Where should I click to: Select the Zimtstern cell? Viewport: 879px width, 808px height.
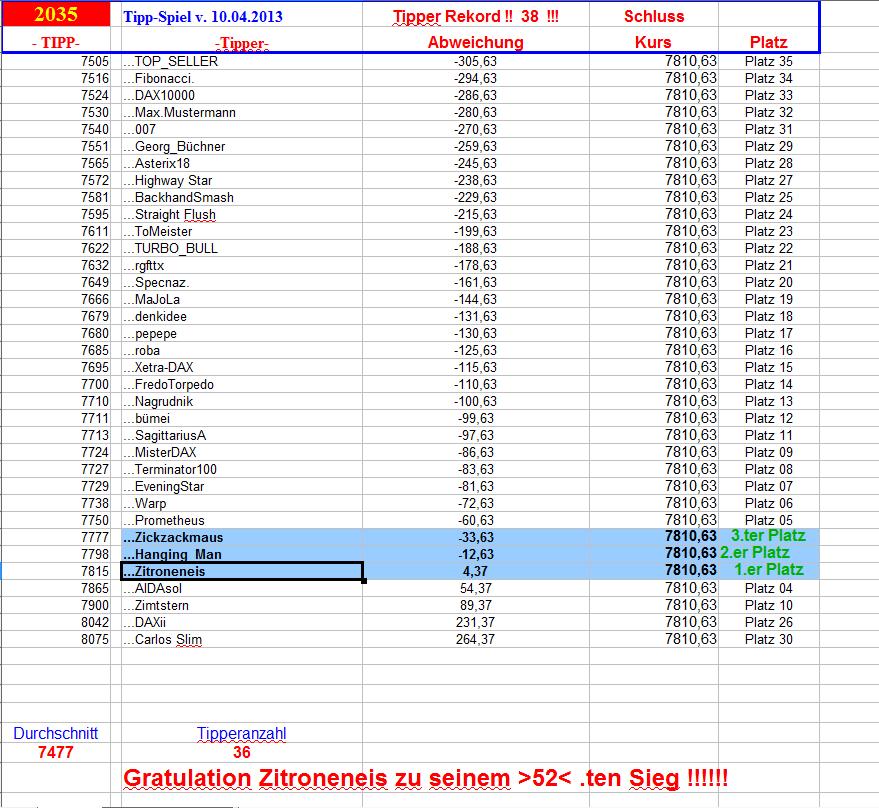click(242, 606)
